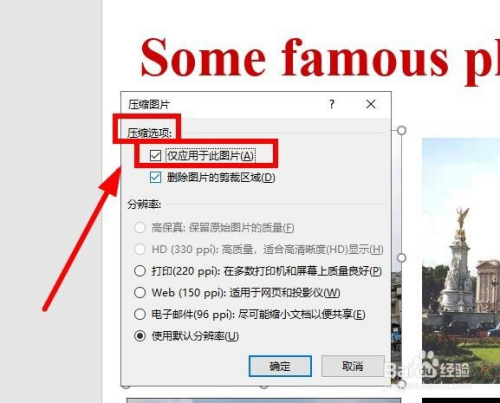500x403 pixels.
Task: Click the 取消 button
Action: pyautogui.click(x=353, y=366)
